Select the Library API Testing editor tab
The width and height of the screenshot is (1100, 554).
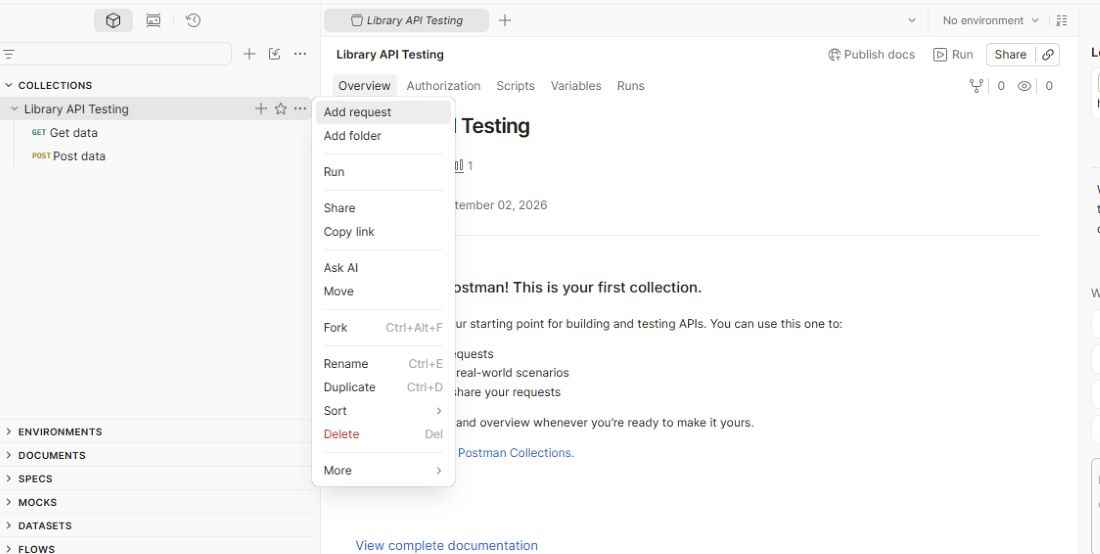[407, 20]
